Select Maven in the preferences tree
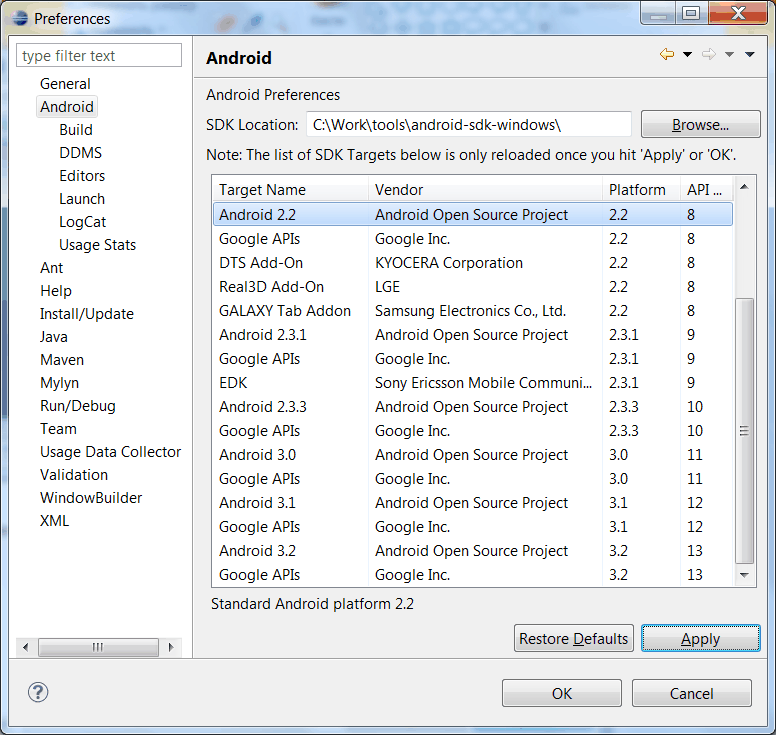The width and height of the screenshot is (776, 735). coord(62,360)
